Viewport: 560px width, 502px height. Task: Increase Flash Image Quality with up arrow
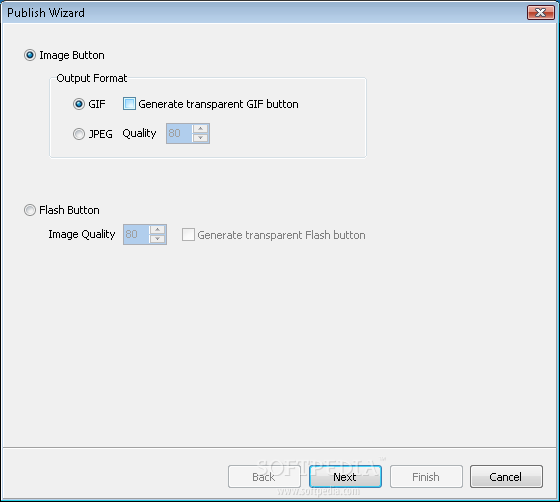(158, 230)
